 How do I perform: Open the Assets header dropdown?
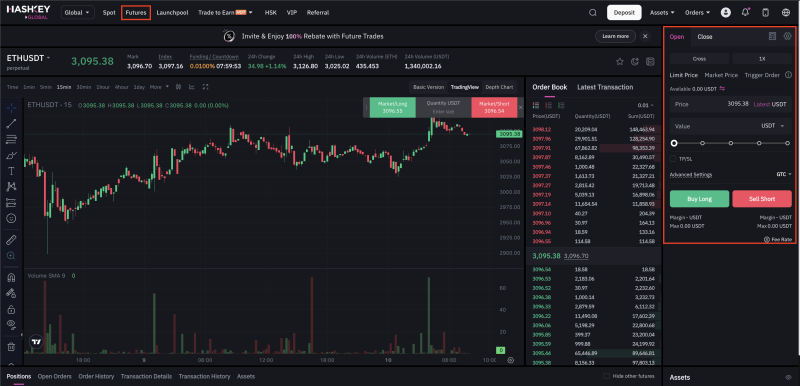662,13
